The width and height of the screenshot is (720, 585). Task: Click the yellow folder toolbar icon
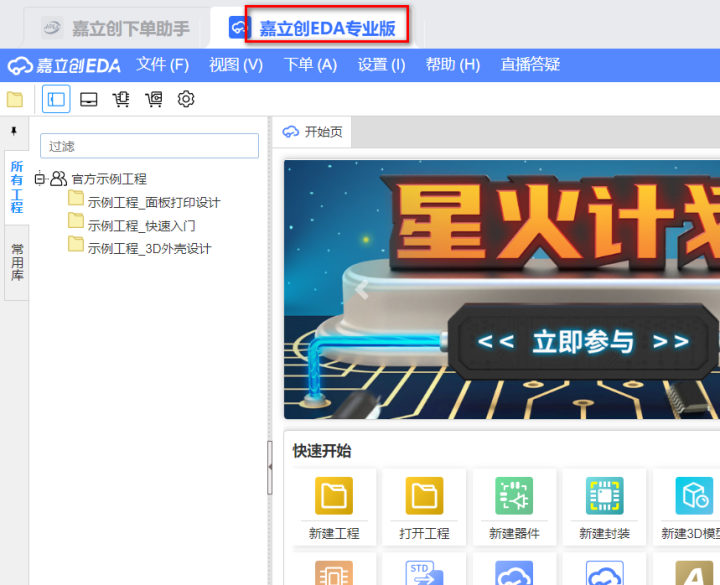pos(15,99)
